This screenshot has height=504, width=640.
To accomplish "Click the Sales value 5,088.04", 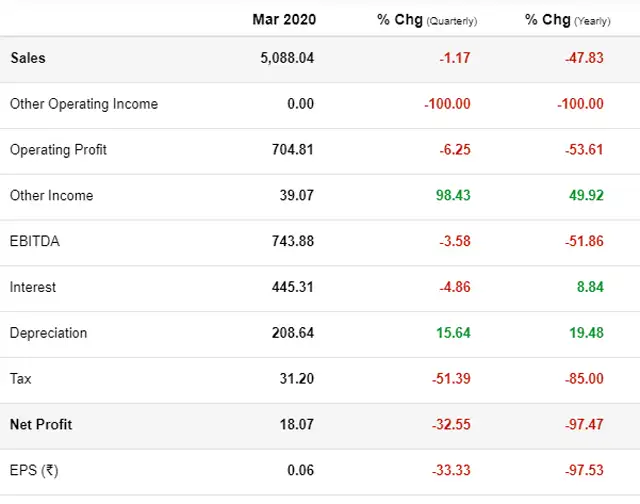I will click(x=287, y=58).
